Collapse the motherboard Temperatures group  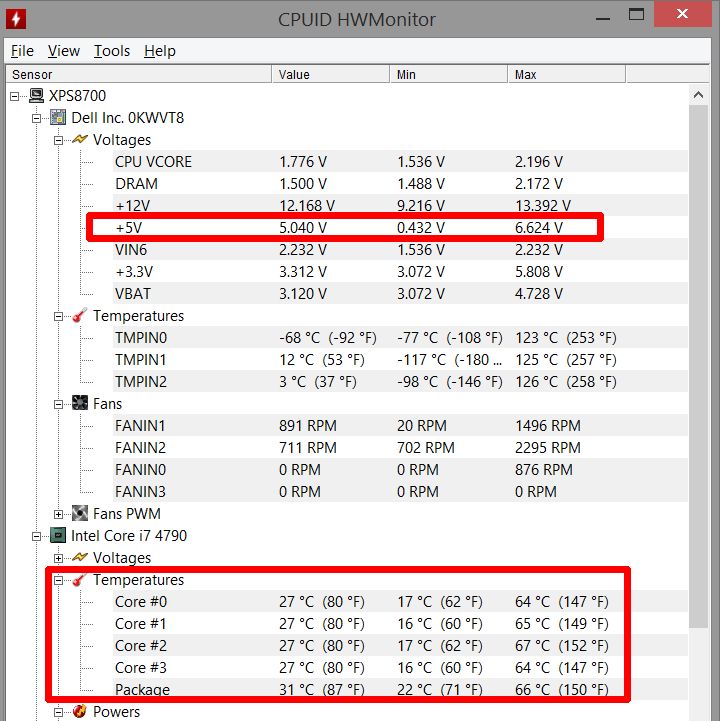pos(58,316)
